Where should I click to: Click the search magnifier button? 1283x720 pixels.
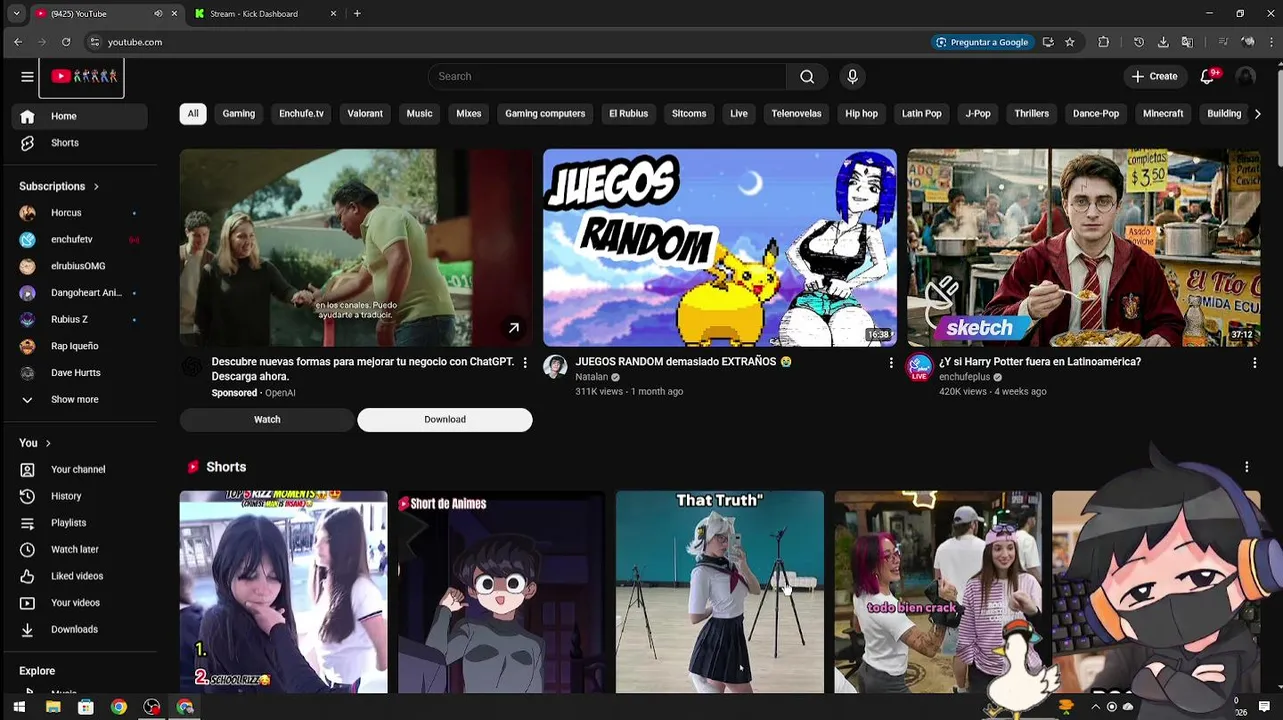point(807,77)
